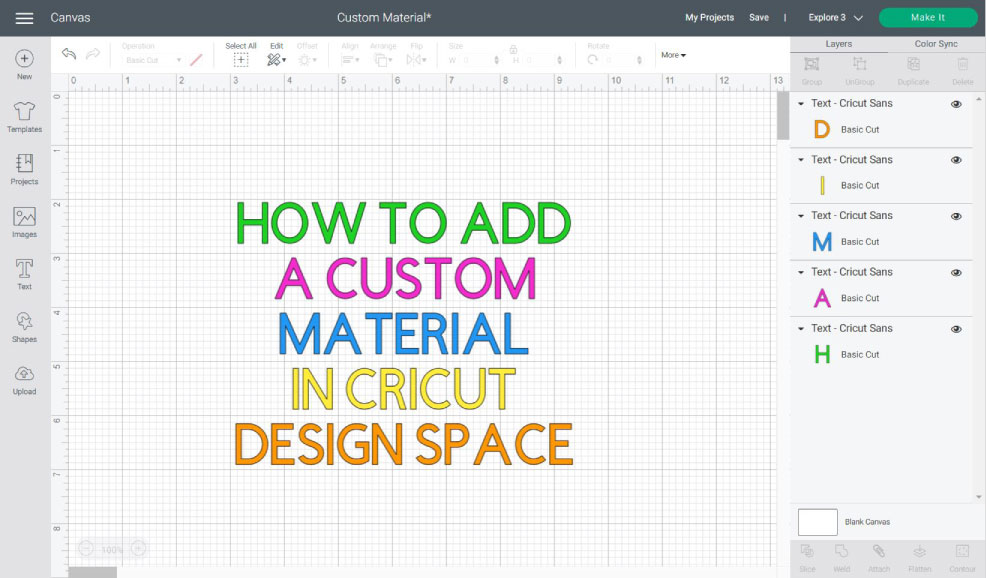Open the Templates panel
The width and height of the screenshot is (986, 578).
click(25, 117)
